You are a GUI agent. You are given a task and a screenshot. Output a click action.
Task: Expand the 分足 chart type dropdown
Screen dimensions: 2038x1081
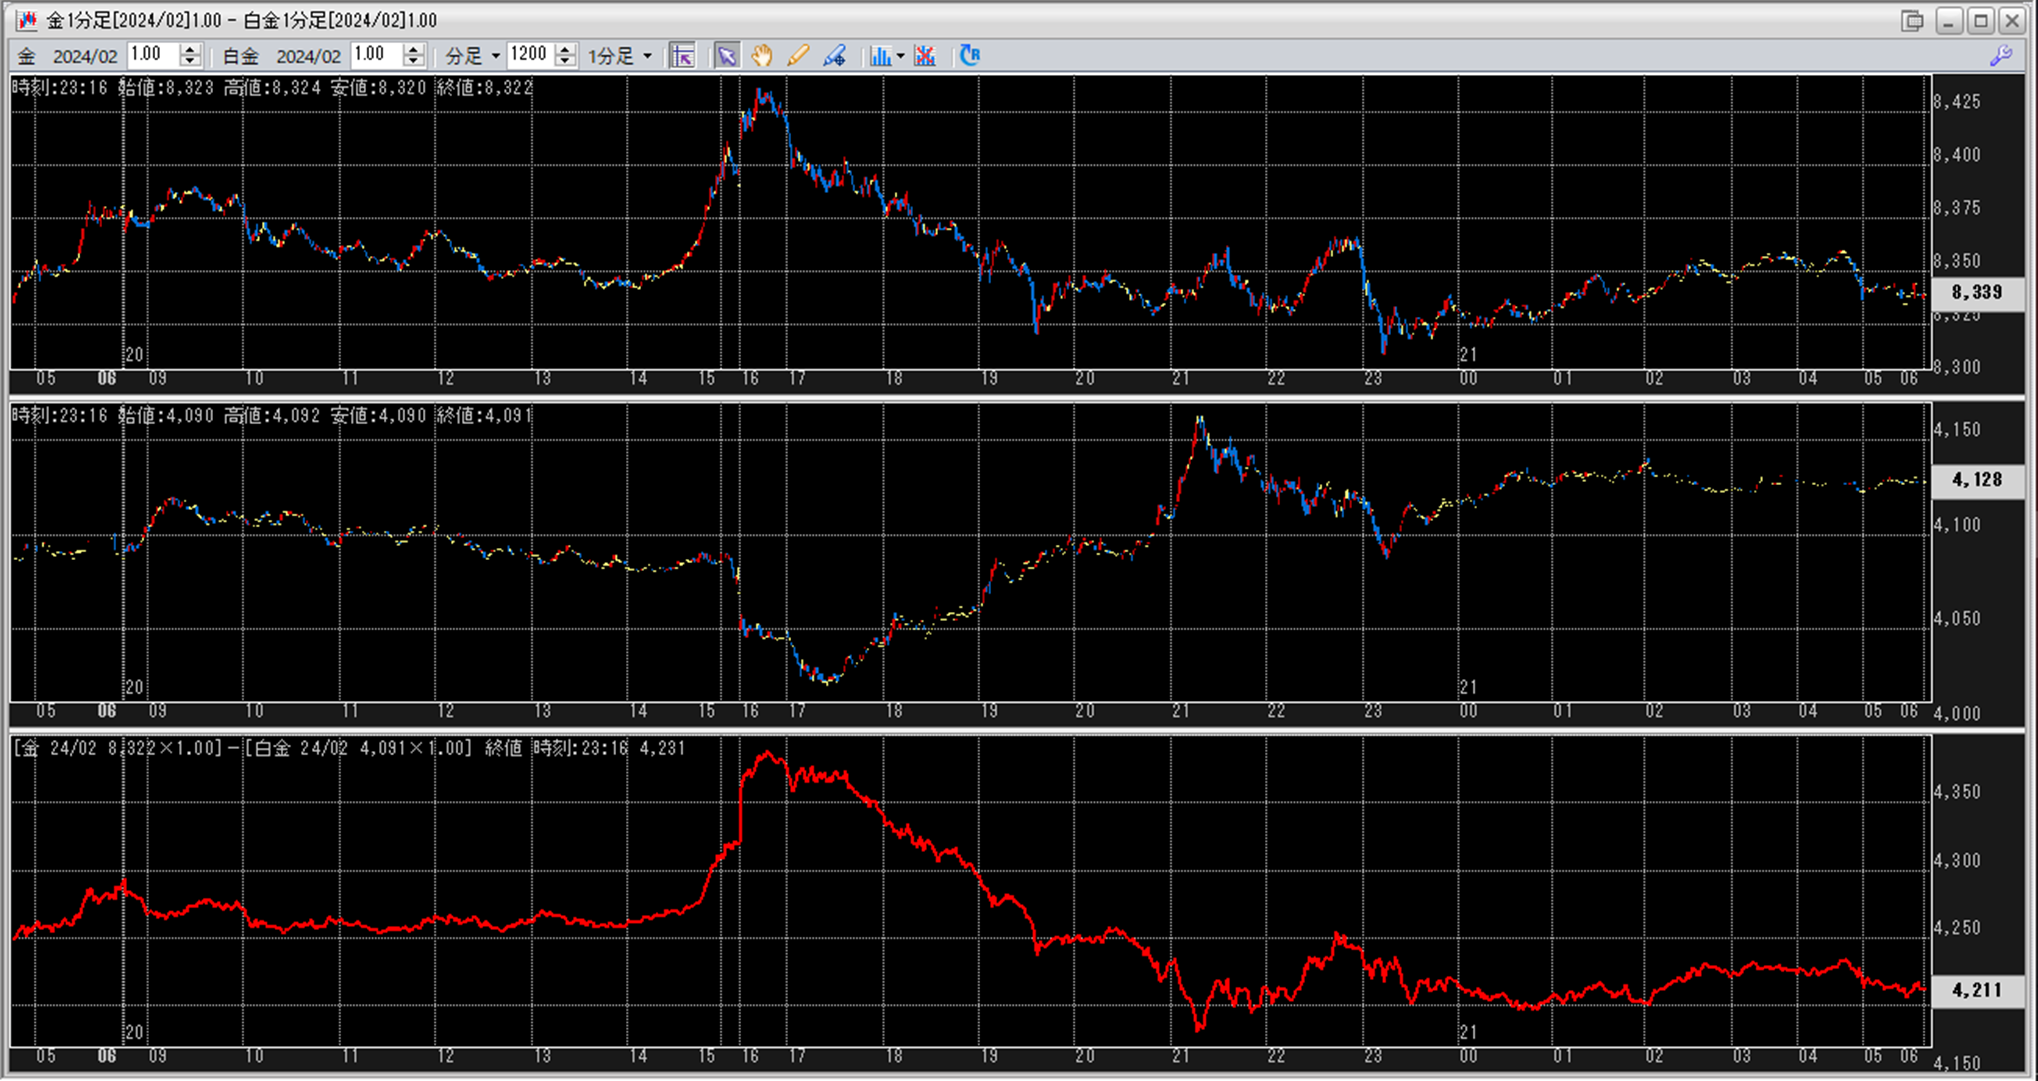[x=495, y=57]
